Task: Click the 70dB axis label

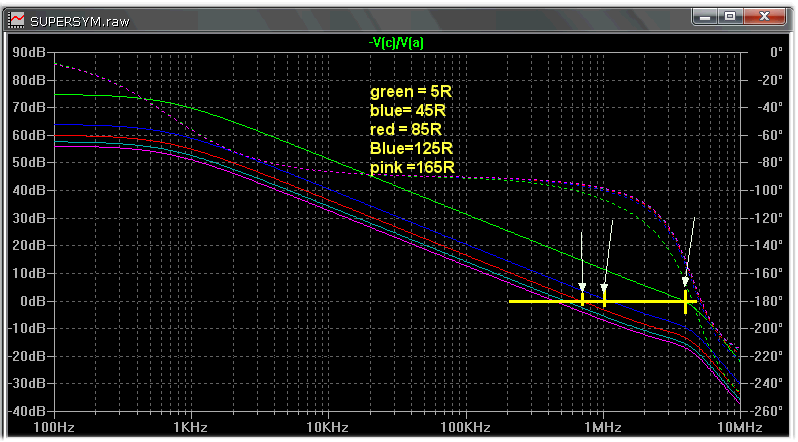Action: [x=28, y=107]
